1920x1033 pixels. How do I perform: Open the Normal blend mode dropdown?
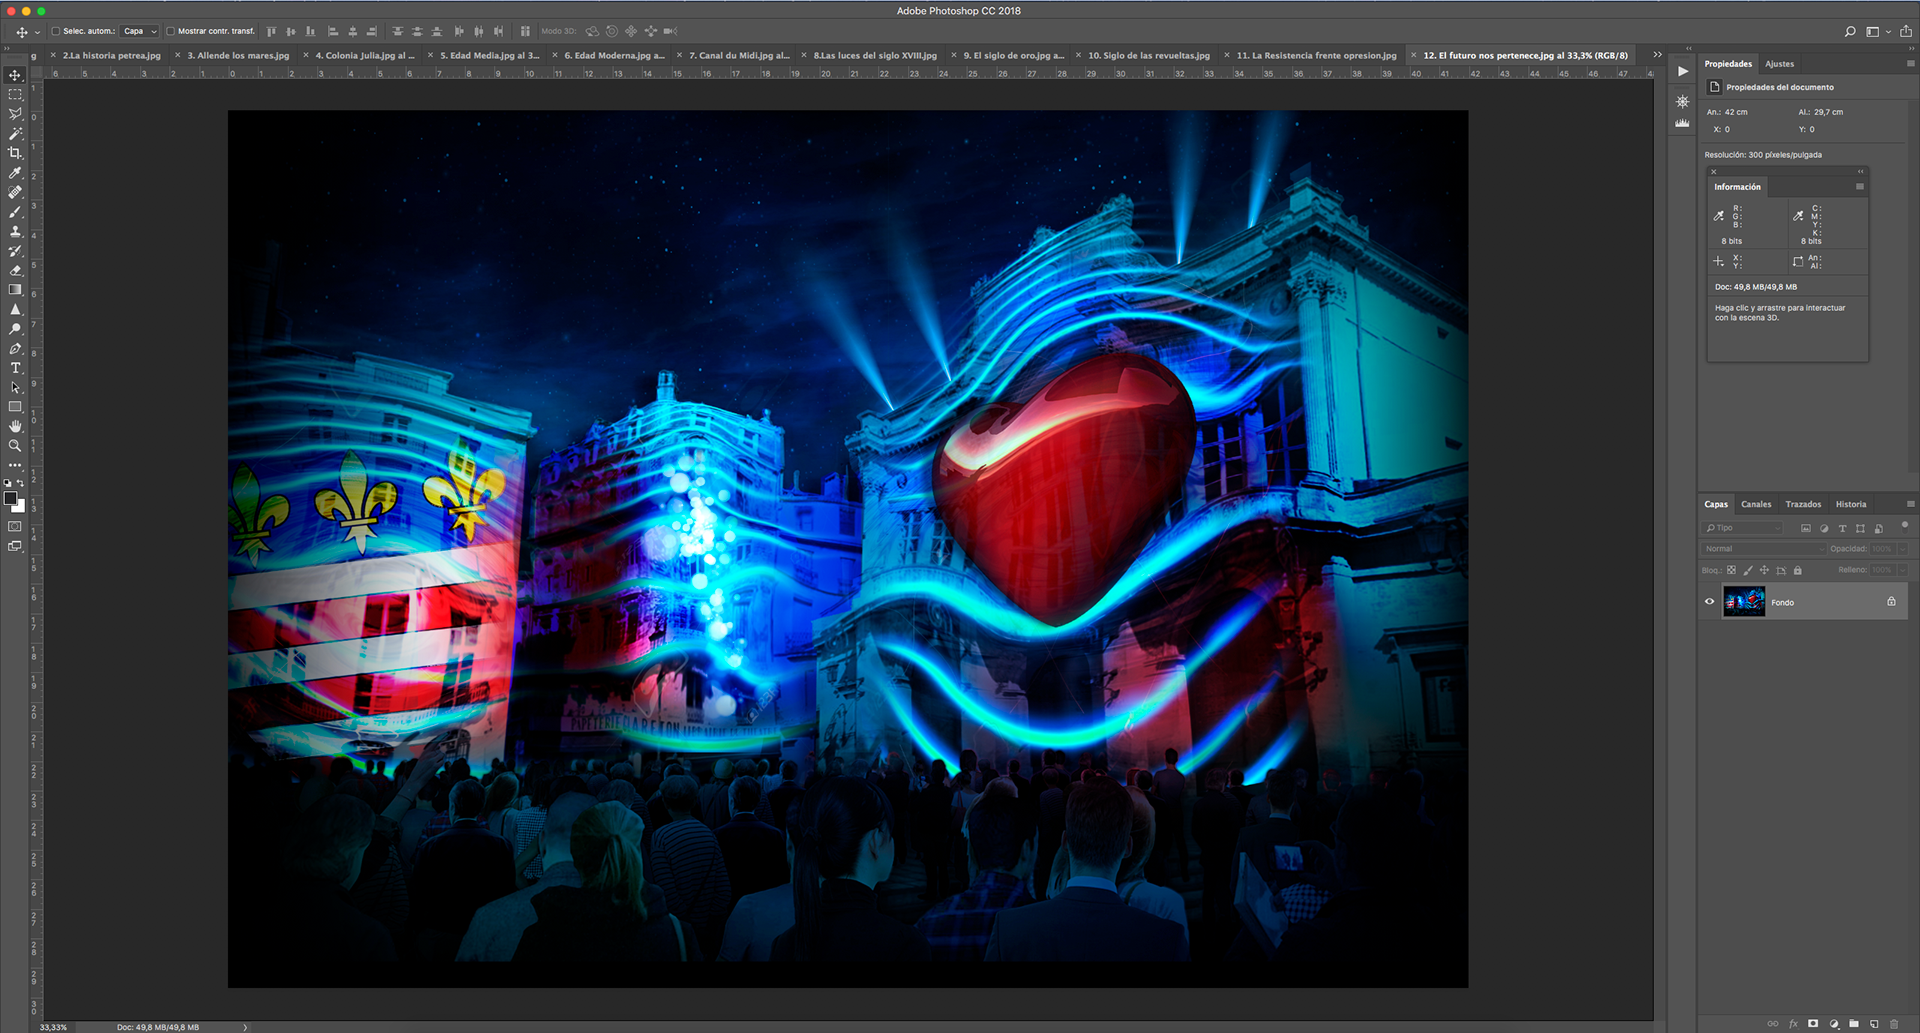pyautogui.click(x=1764, y=549)
